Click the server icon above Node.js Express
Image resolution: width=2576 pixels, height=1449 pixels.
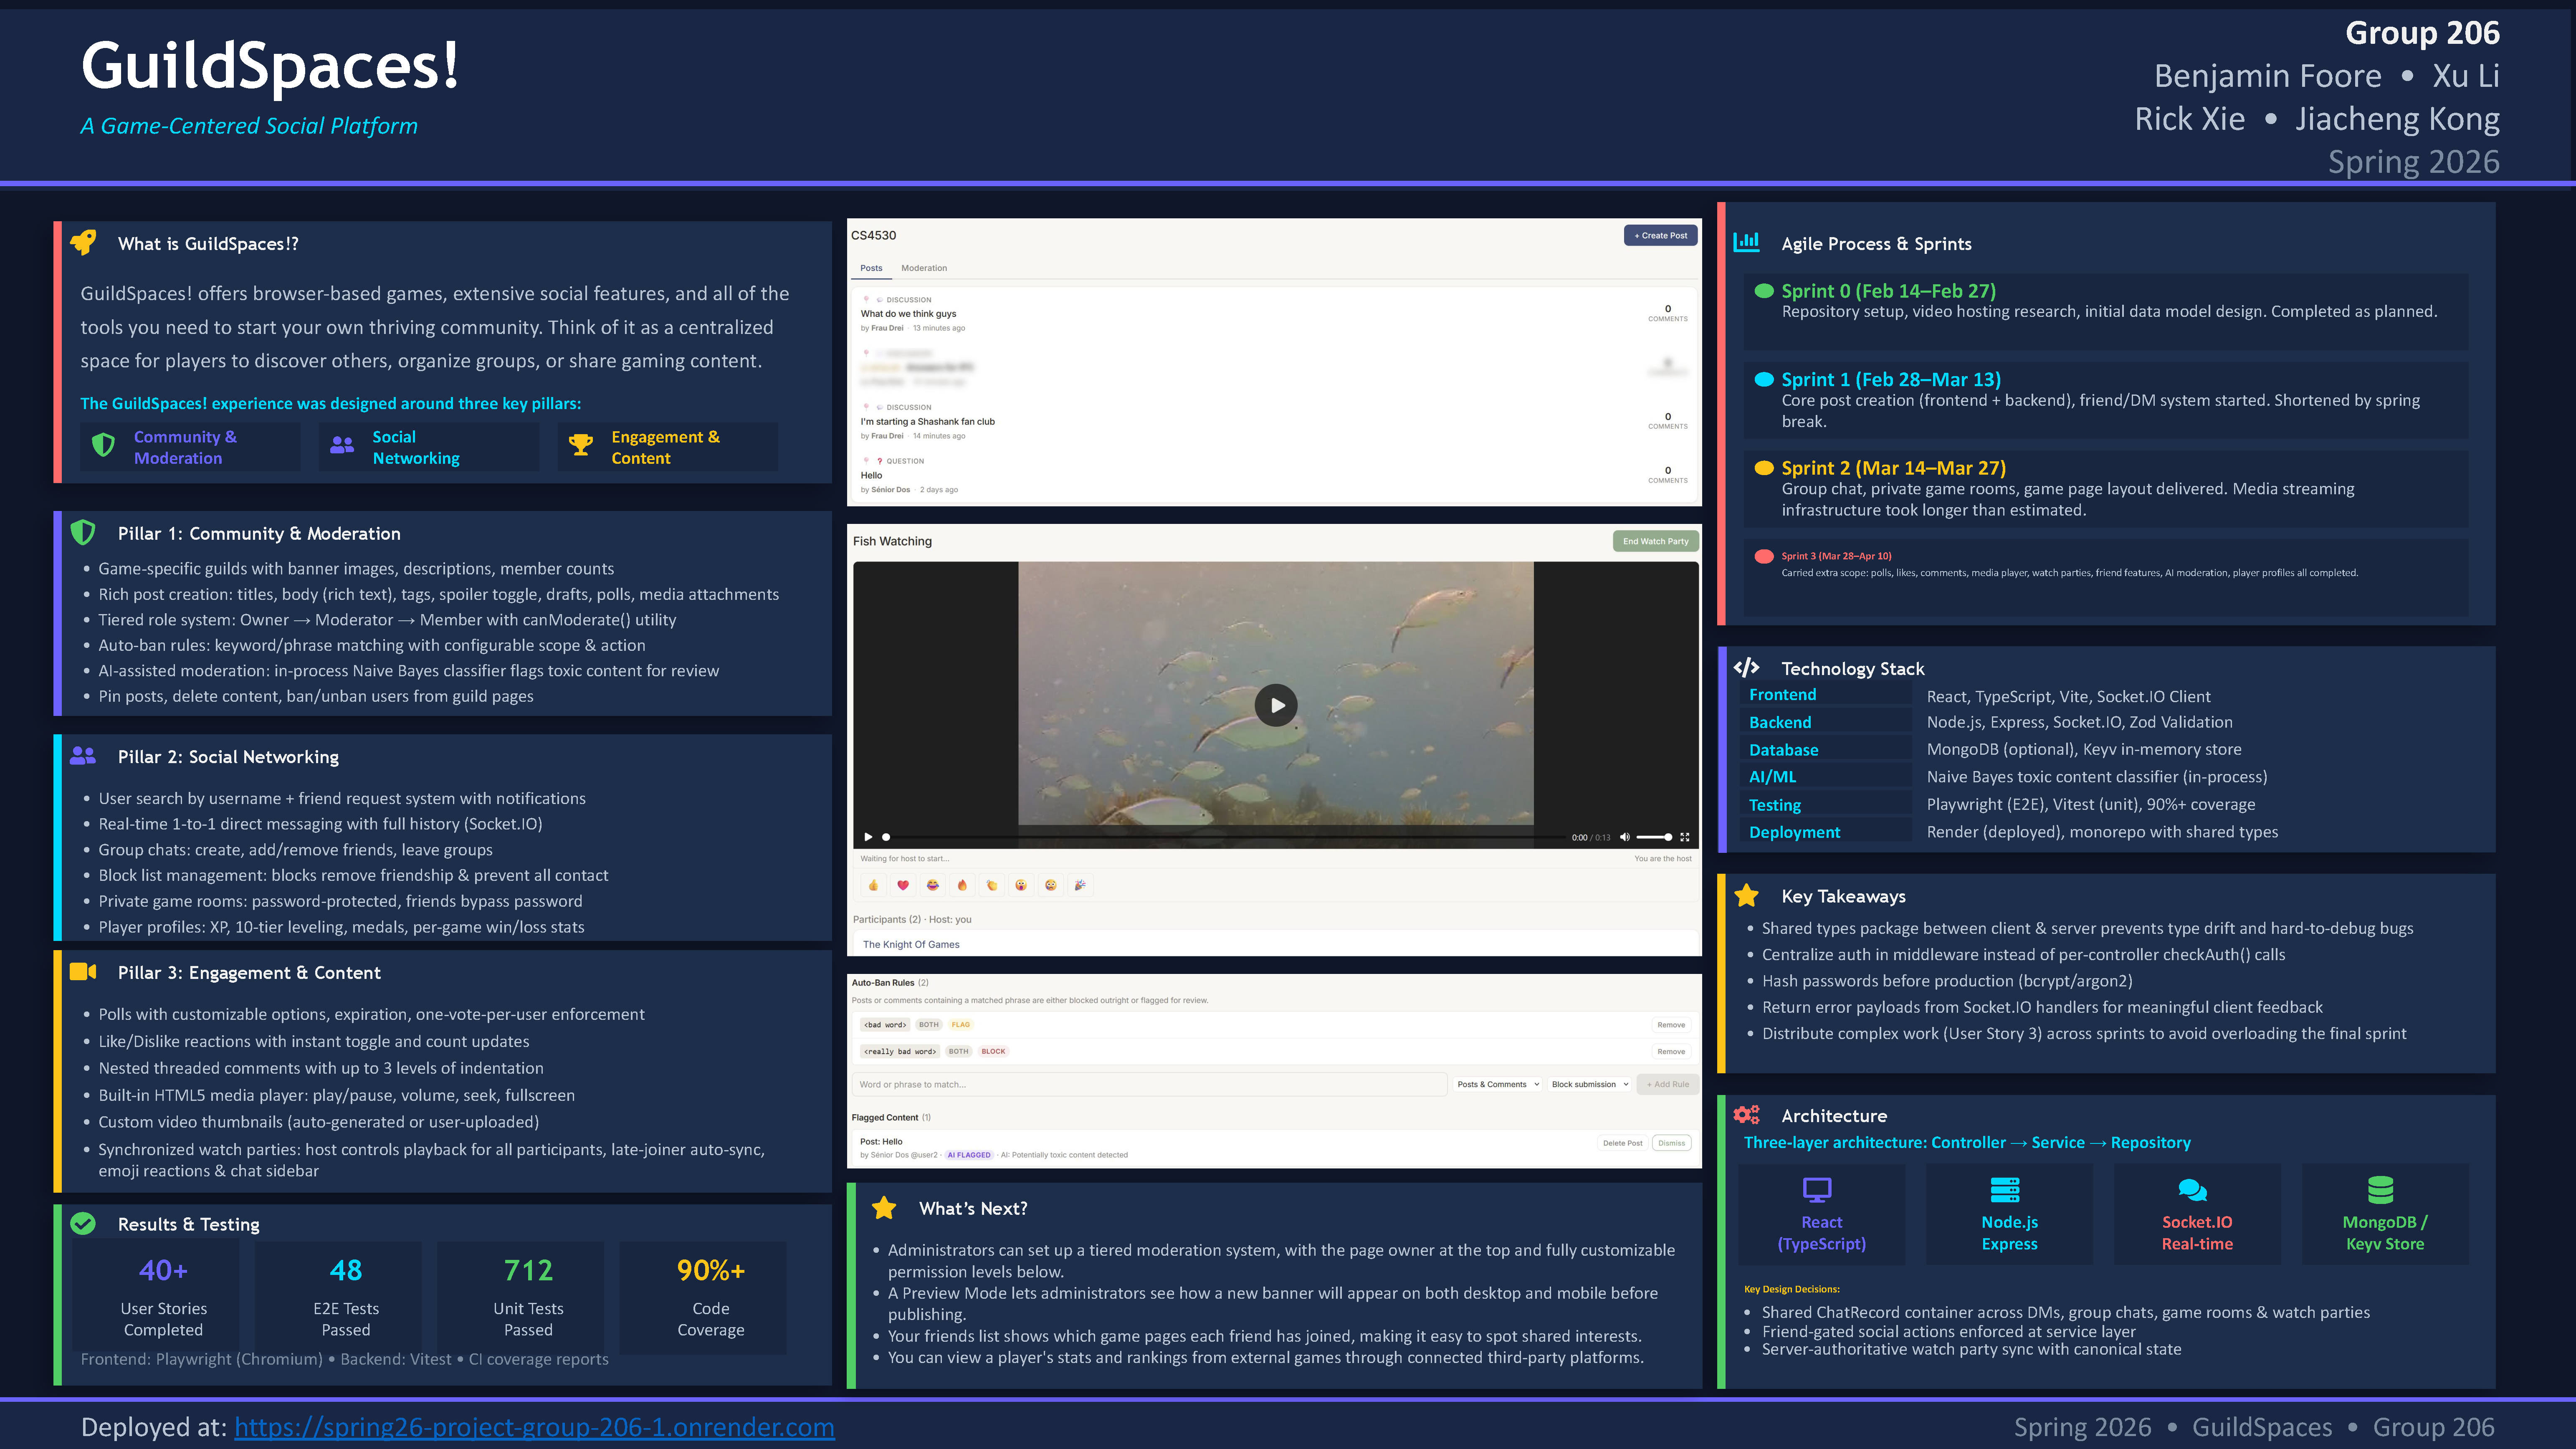click(x=2005, y=1190)
